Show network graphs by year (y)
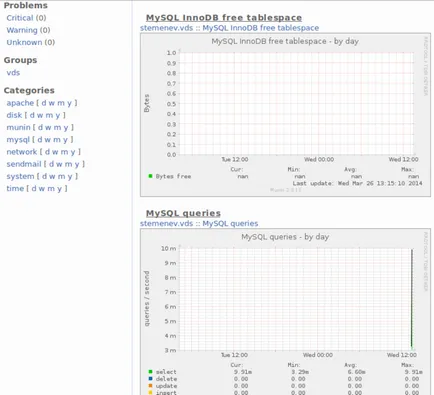Viewport: 434px width, 395px height. (x=73, y=152)
